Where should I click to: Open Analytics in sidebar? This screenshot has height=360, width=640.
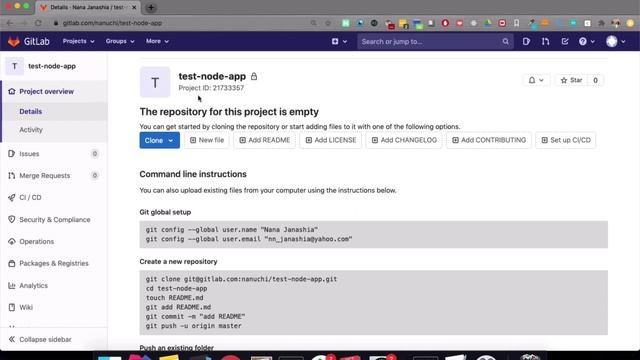point(33,286)
